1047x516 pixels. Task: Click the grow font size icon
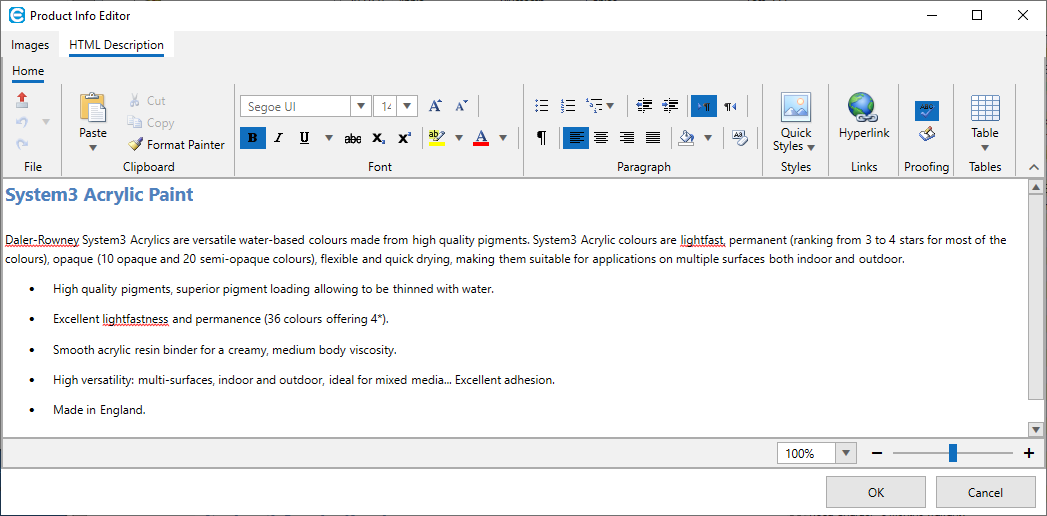pos(435,106)
